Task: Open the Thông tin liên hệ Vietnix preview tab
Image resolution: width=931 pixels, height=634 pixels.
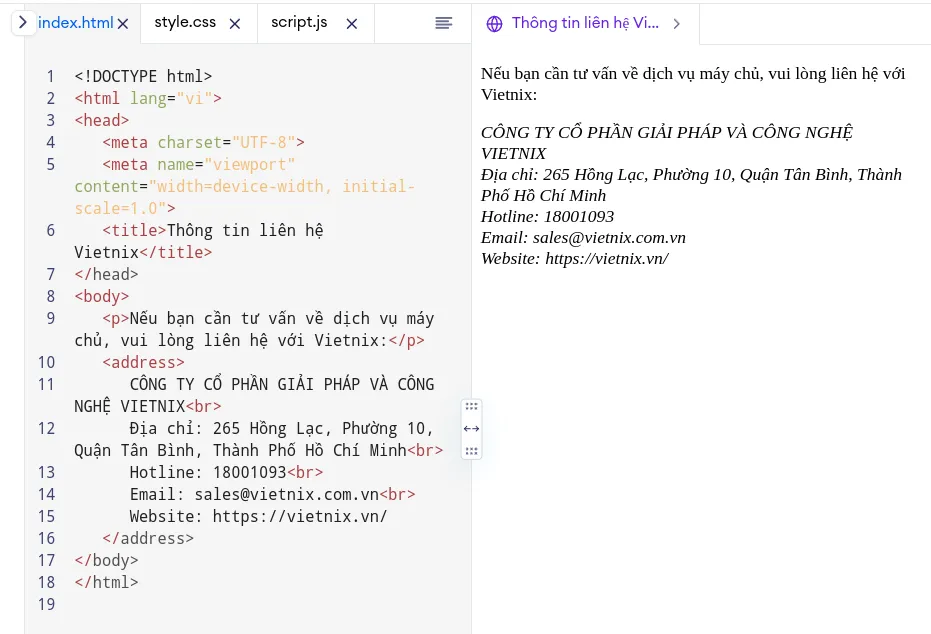Action: tap(584, 23)
